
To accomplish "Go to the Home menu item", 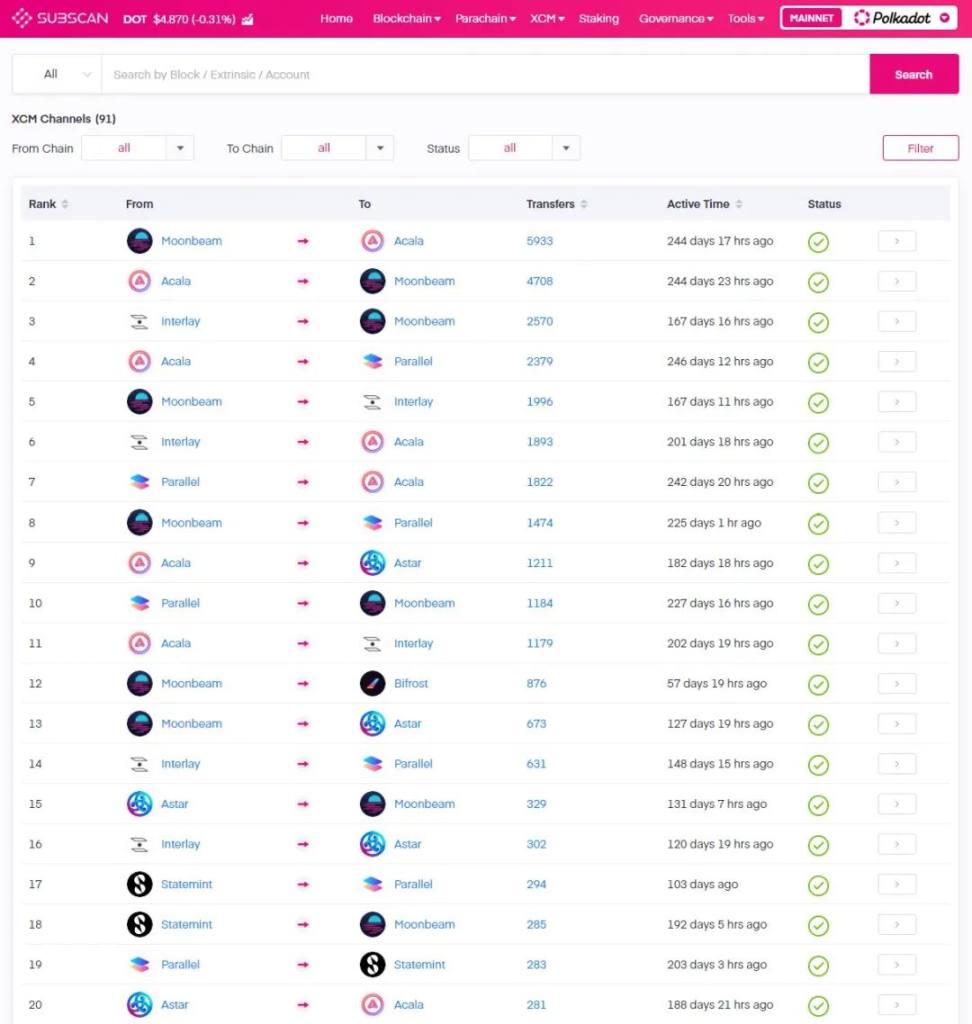I will coord(336,19).
